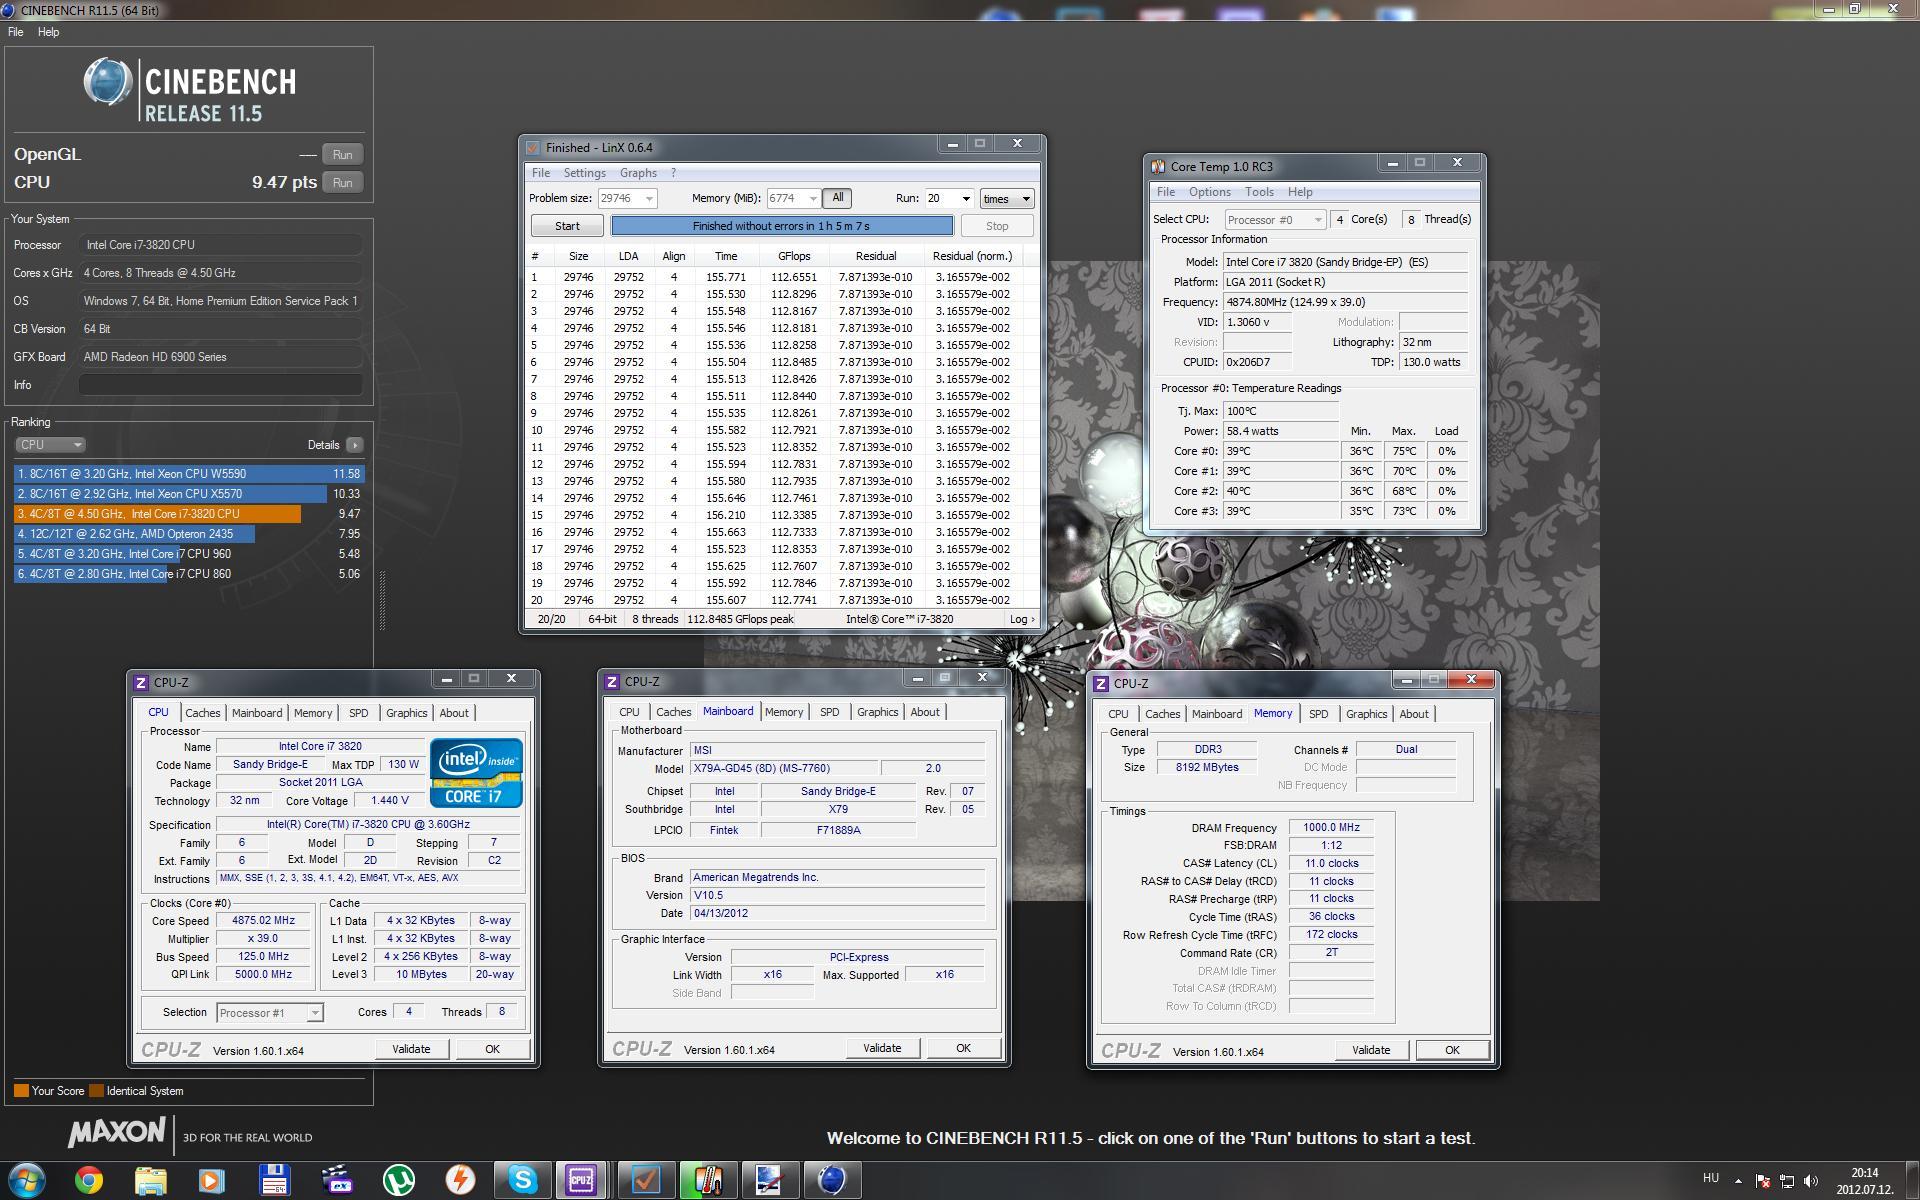The width and height of the screenshot is (1920, 1200).
Task: Open Skype from the taskbar
Action: 522,1180
